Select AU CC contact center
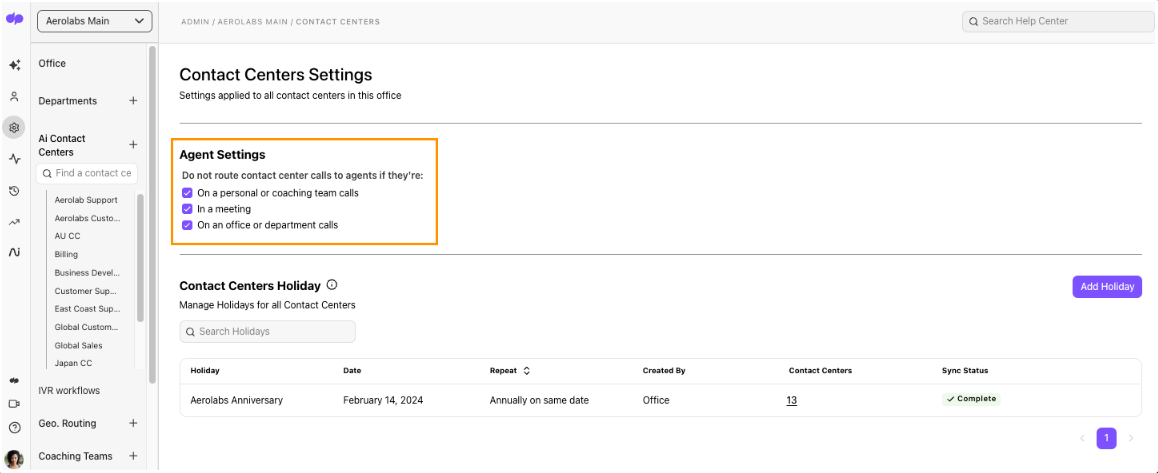Screen dimensions: 1158x473 pos(67,236)
